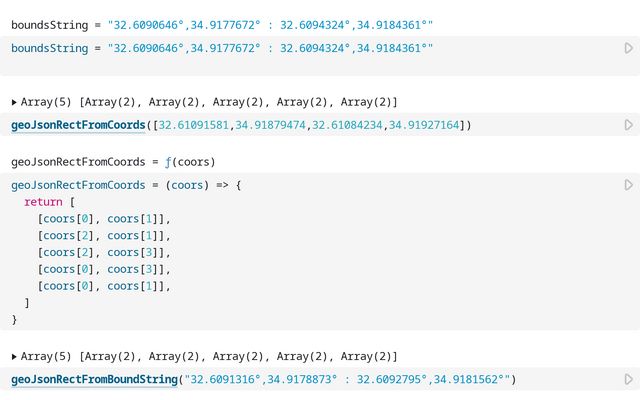Click the code line [coors[2], coors[1]]
The height and width of the screenshot is (400, 640).
point(104,236)
